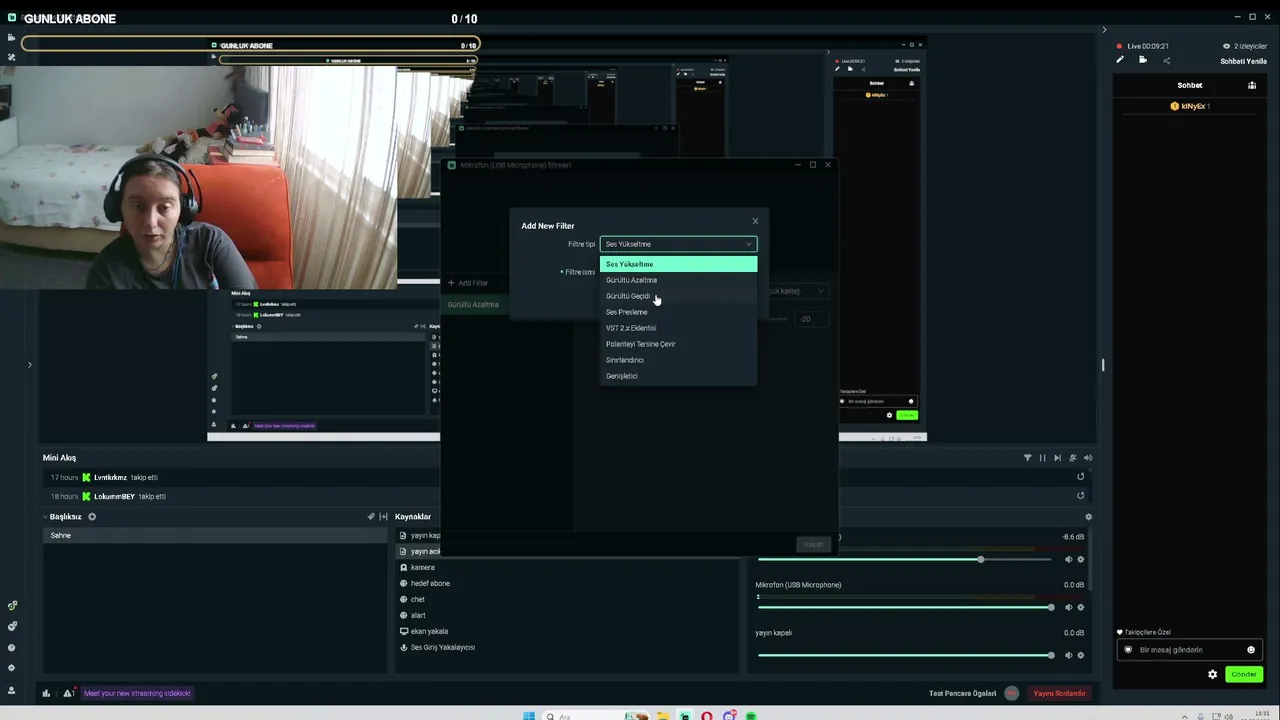Add a new scene with the plus icon

[92, 517]
